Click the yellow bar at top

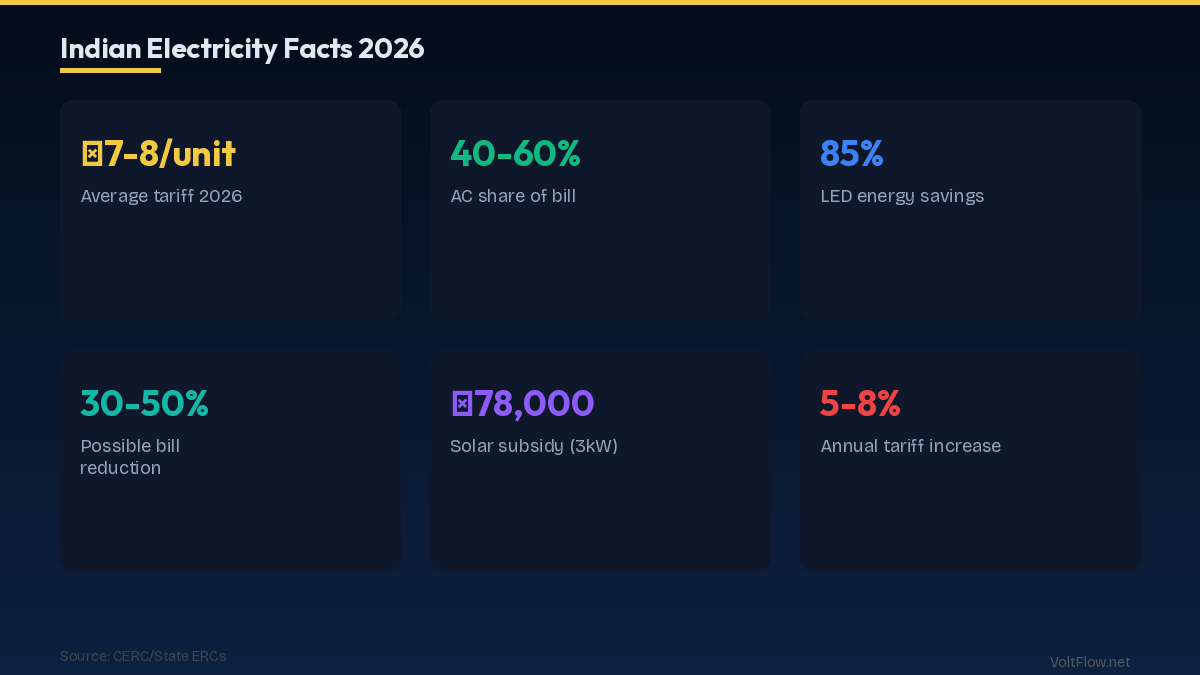pos(600,4)
